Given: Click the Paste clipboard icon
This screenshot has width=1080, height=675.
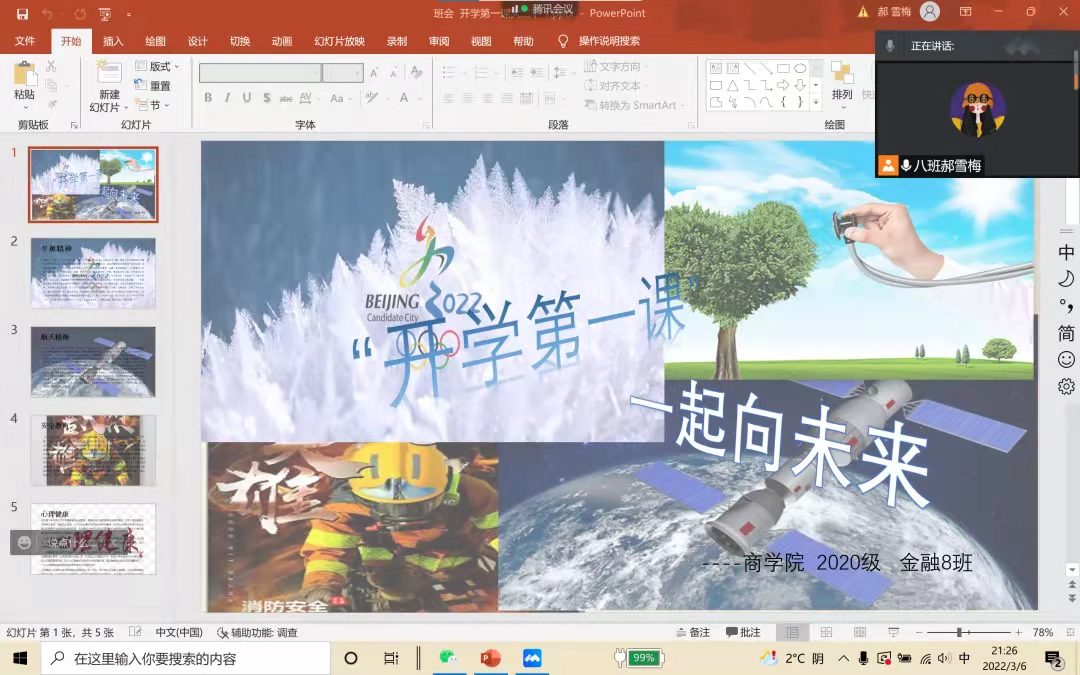Looking at the screenshot, I should 24,74.
